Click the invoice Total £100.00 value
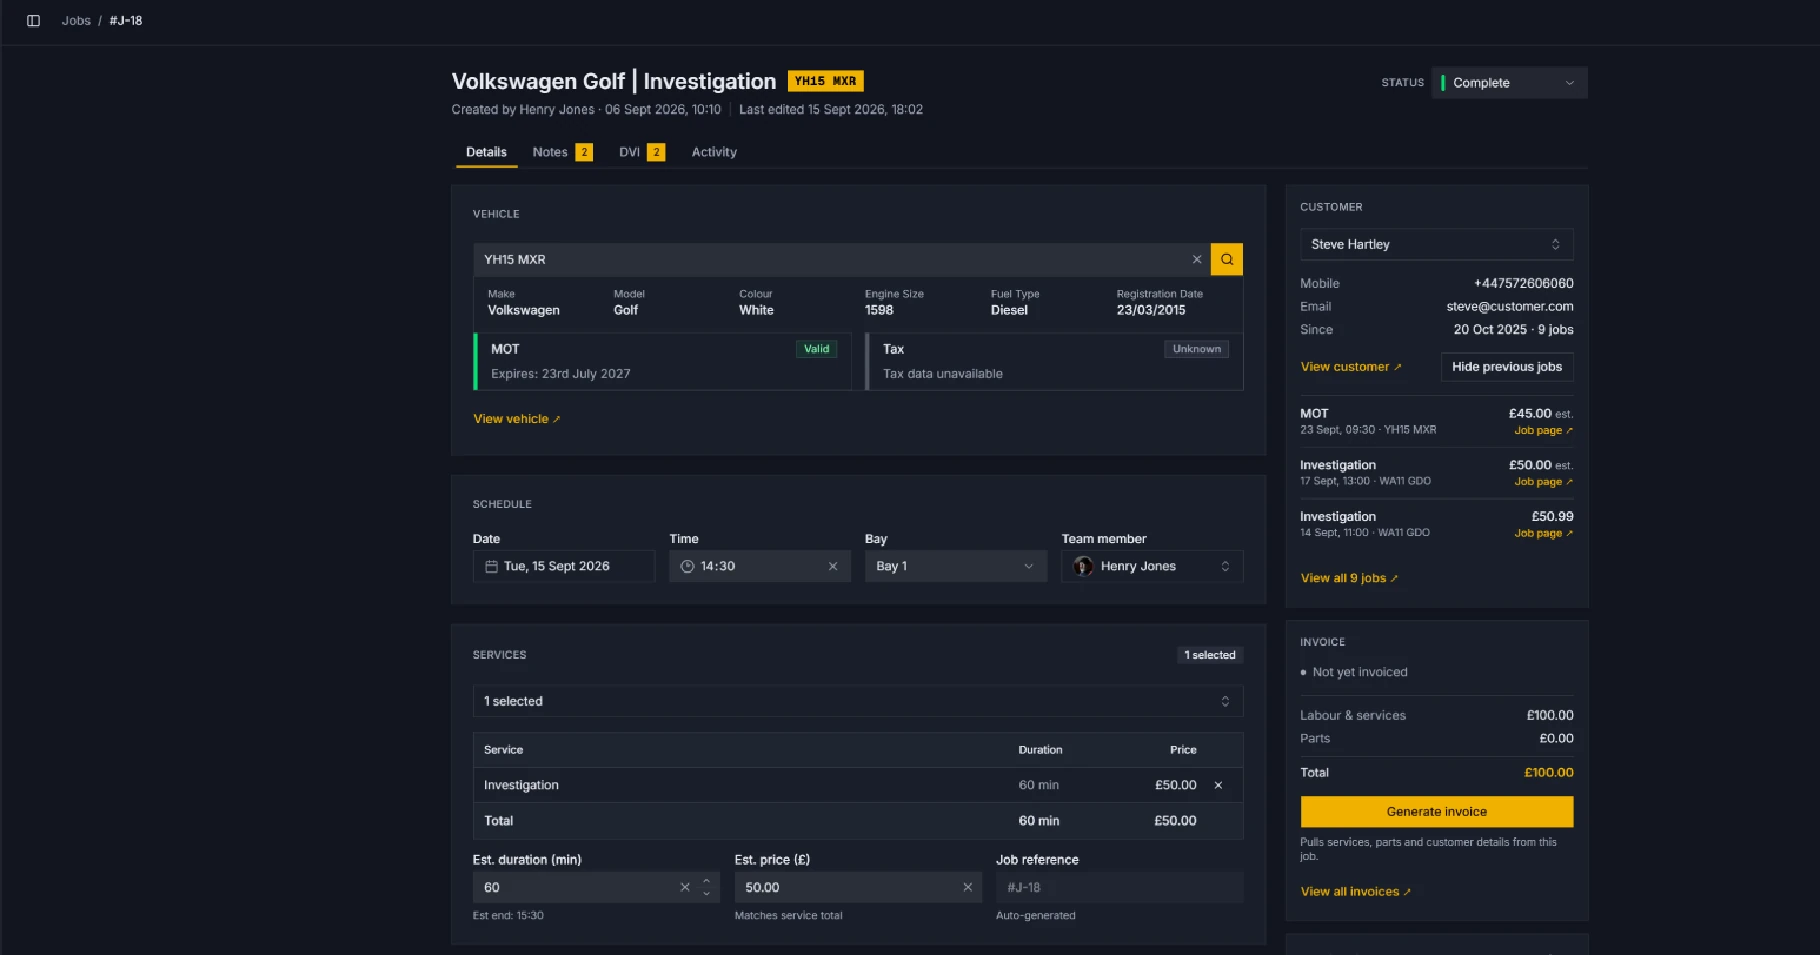 [x=1548, y=773]
